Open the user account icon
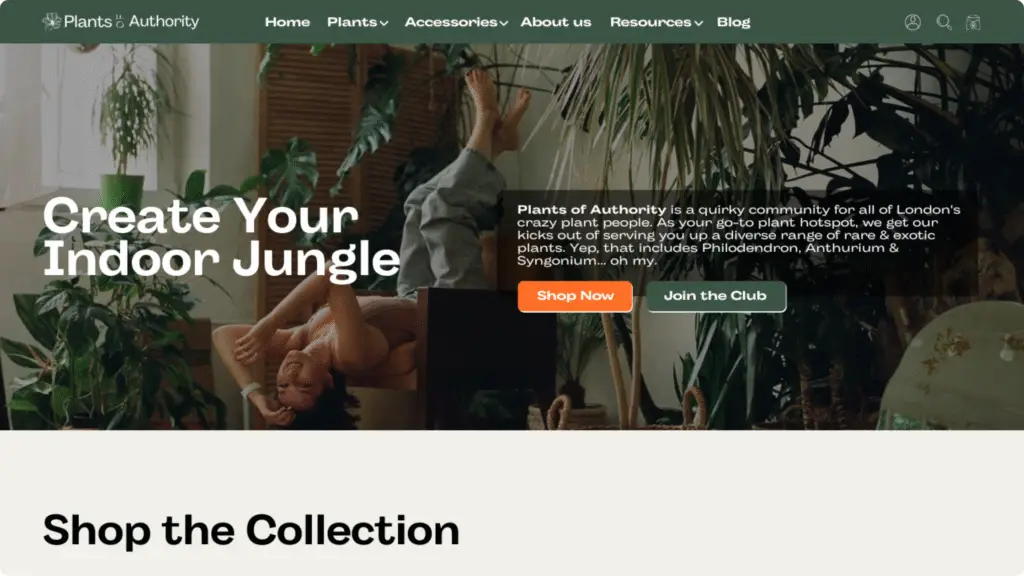Viewport: 1024px width, 576px height. (912, 22)
